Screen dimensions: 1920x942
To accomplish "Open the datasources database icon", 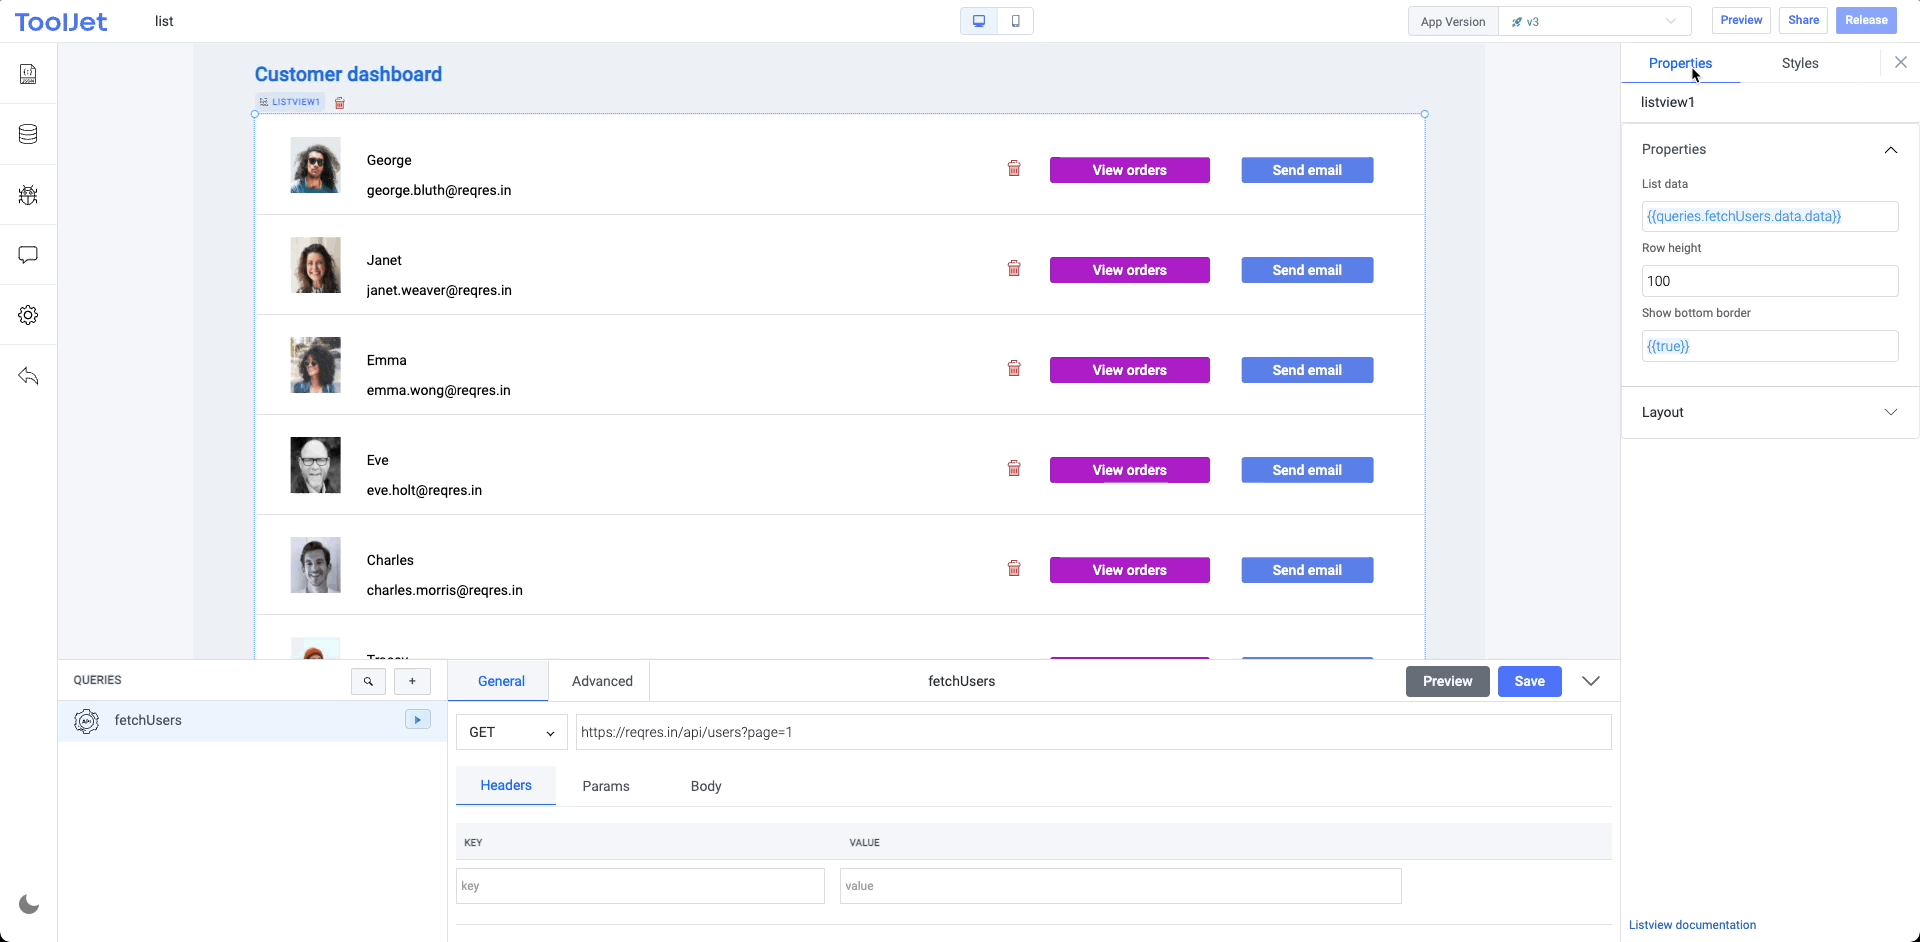I will [x=28, y=134].
